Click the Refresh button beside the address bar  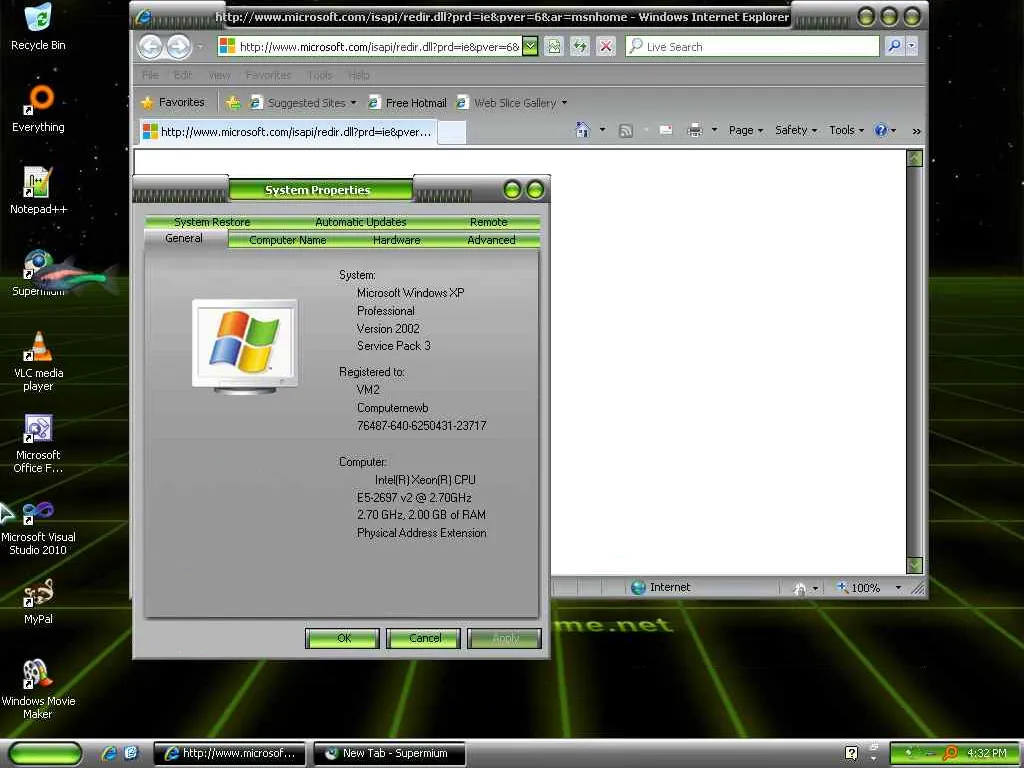[579, 46]
